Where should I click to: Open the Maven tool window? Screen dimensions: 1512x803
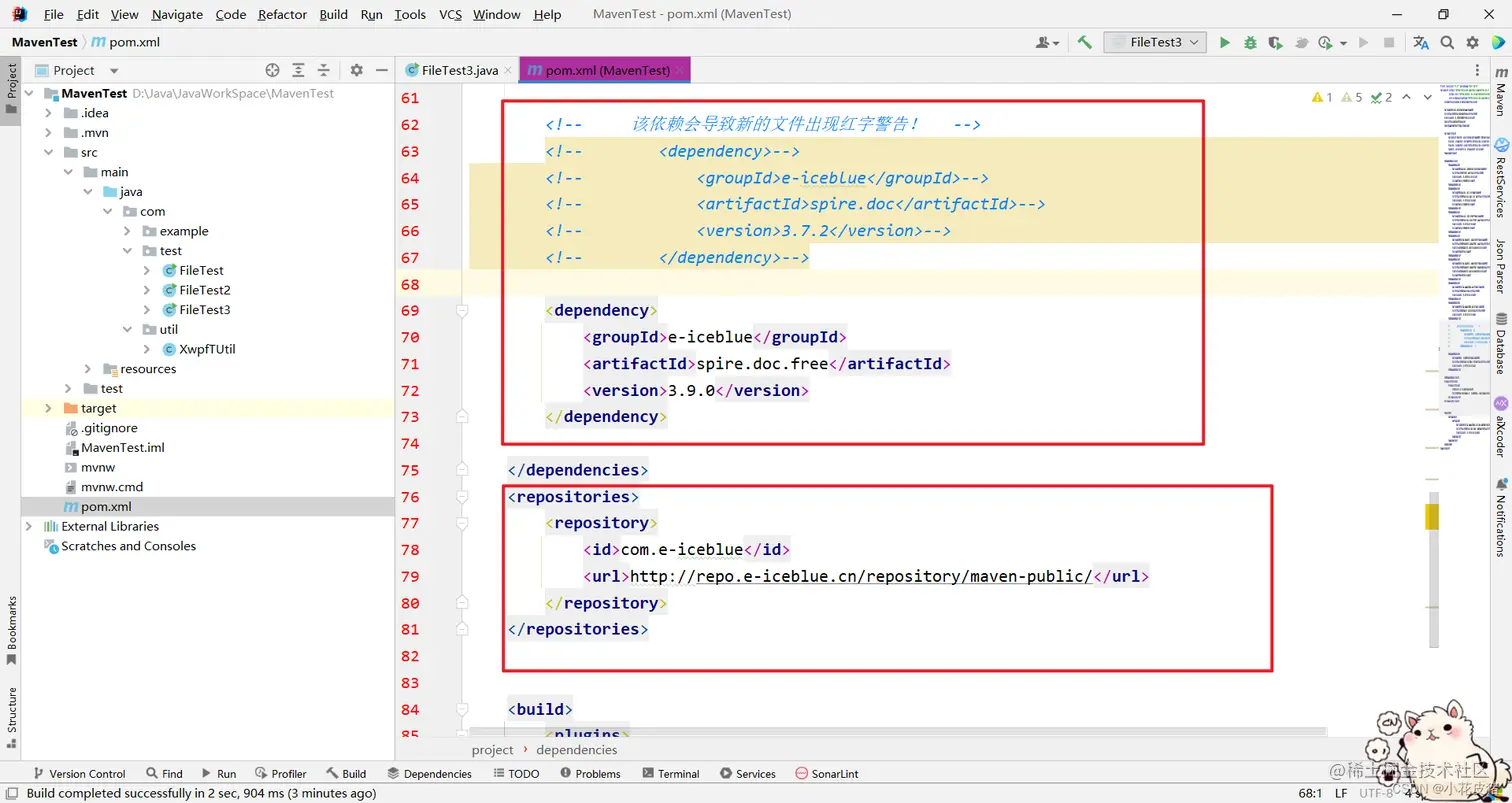point(1500,92)
